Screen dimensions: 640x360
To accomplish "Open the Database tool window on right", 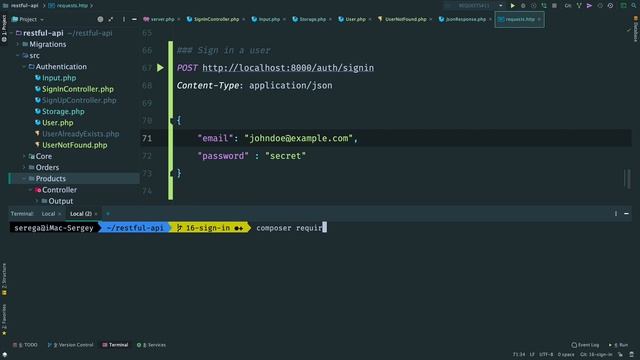I will pos(636,29).
